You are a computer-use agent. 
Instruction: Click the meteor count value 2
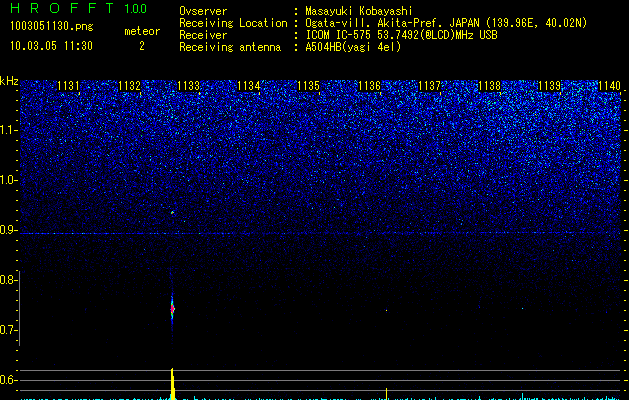142,46
